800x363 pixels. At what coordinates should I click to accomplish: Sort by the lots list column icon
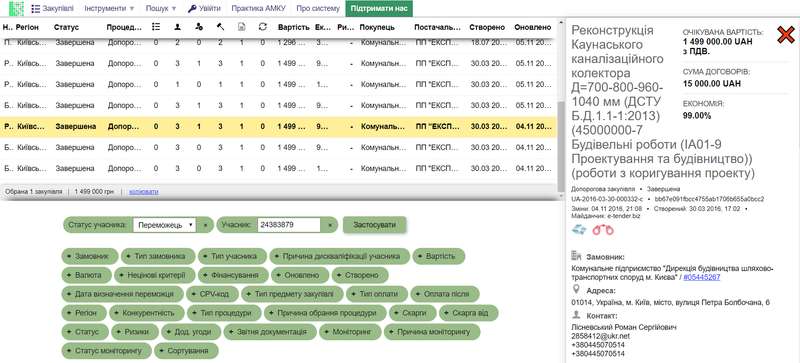point(155,27)
